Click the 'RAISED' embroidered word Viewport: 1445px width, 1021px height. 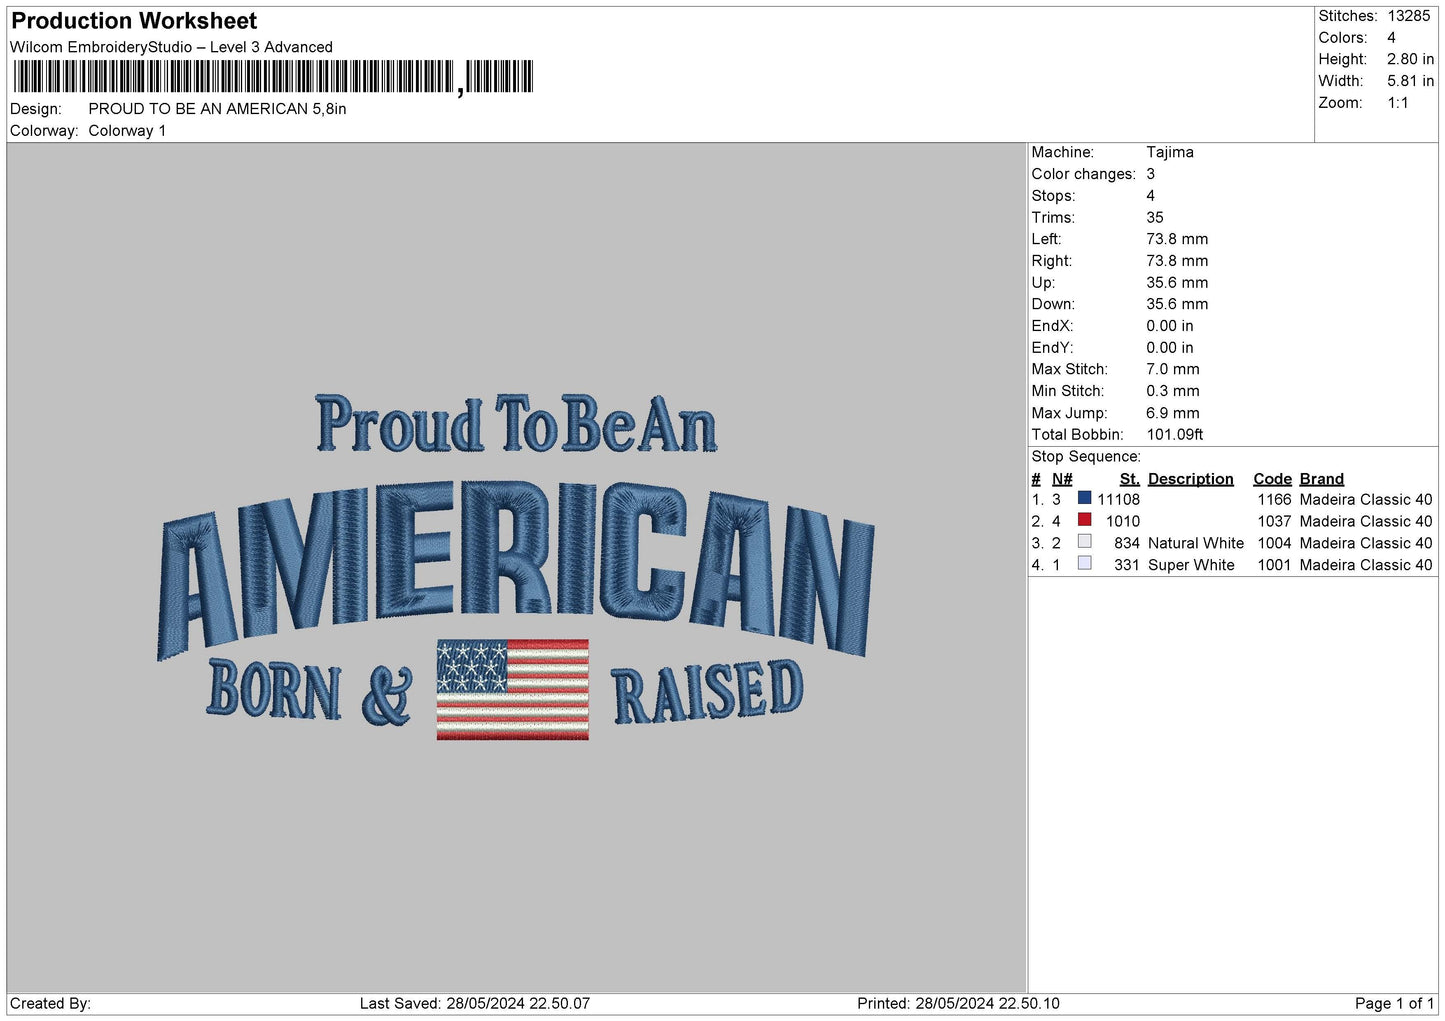707,692
